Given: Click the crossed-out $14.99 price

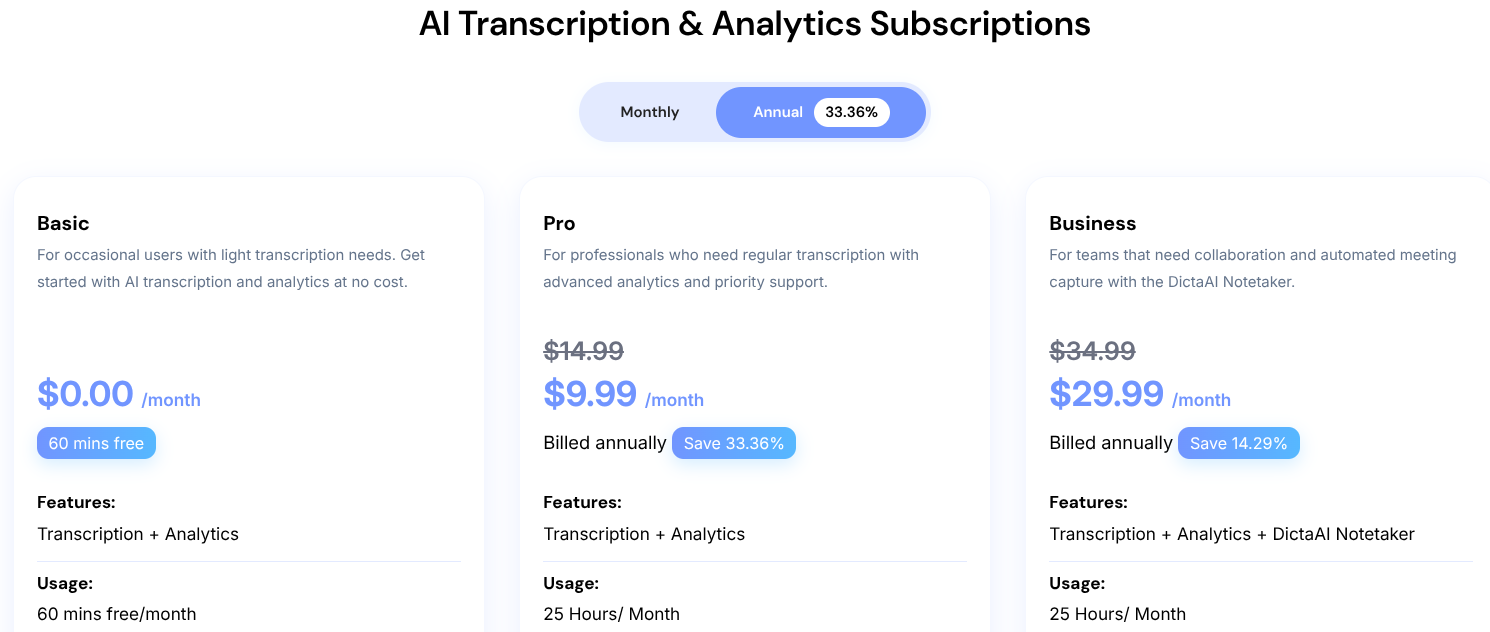Looking at the screenshot, I should click(583, 350).
